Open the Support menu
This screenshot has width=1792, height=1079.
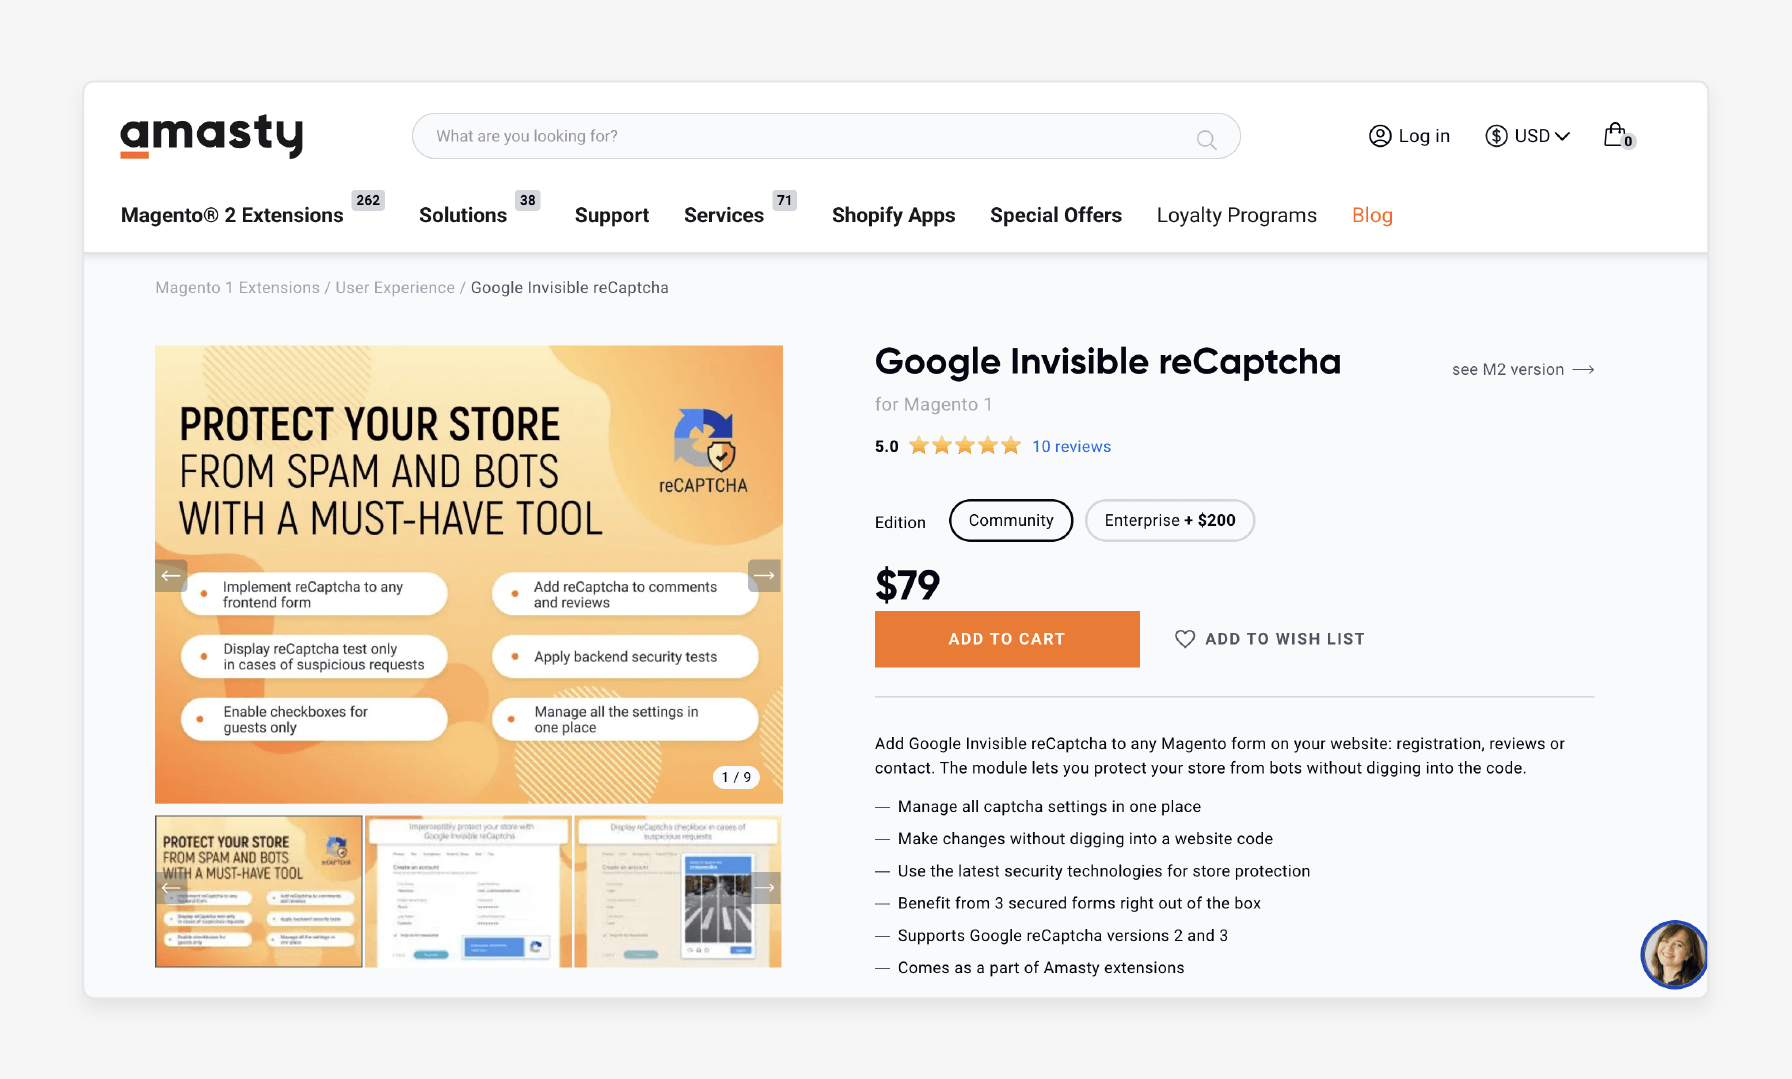[x=612, y=215]
